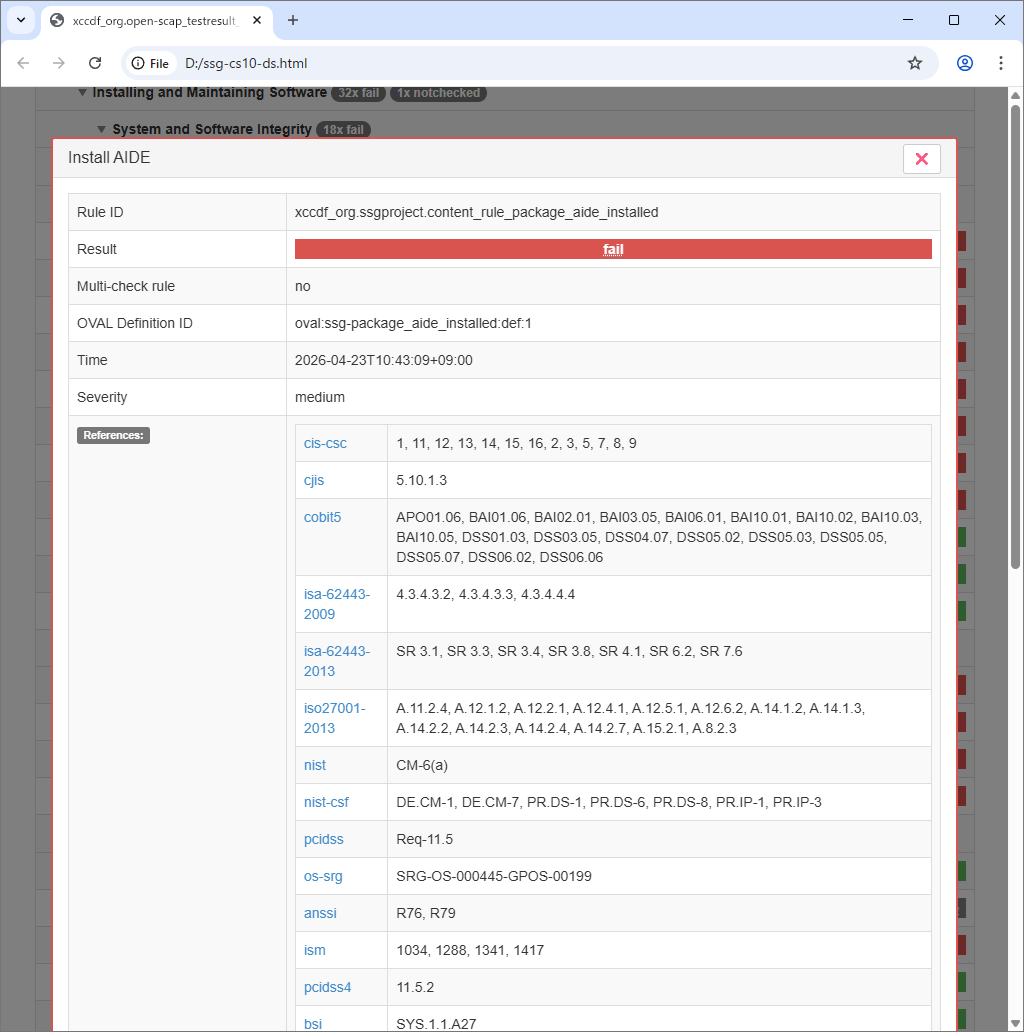
Task: View site information for the File page
Action: pyautogui.click(x=150, y=63)
